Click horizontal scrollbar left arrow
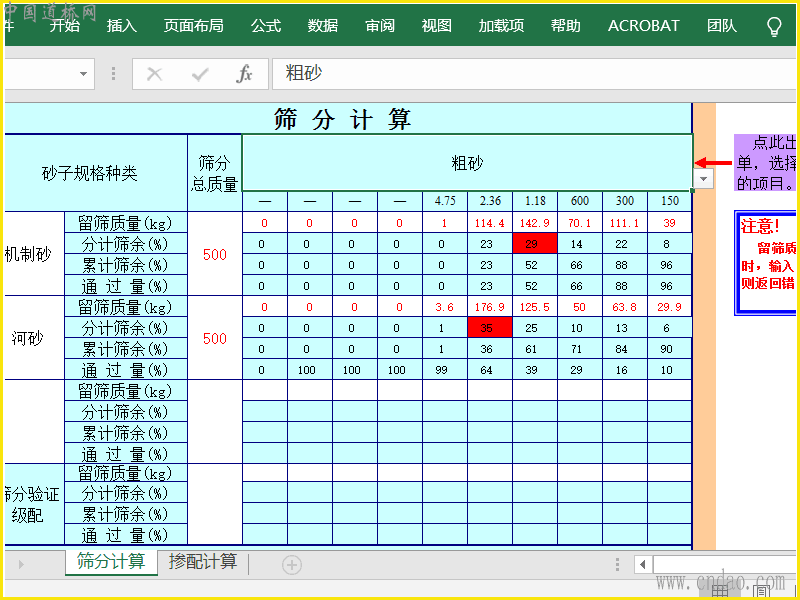Viewport: 800px width, 600px height. [642, 564]
